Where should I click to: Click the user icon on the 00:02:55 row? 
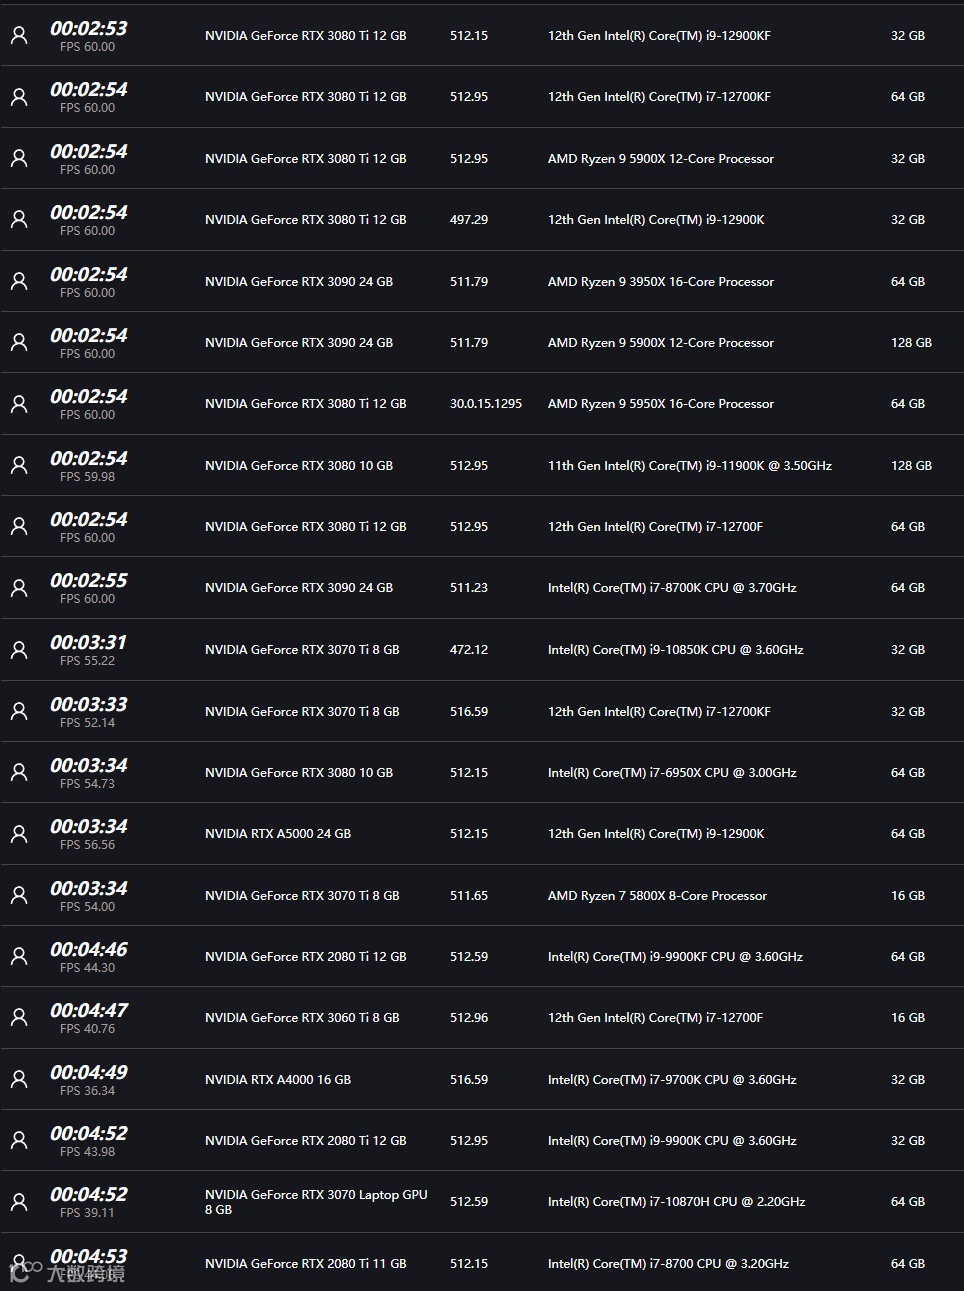[19, 588]
